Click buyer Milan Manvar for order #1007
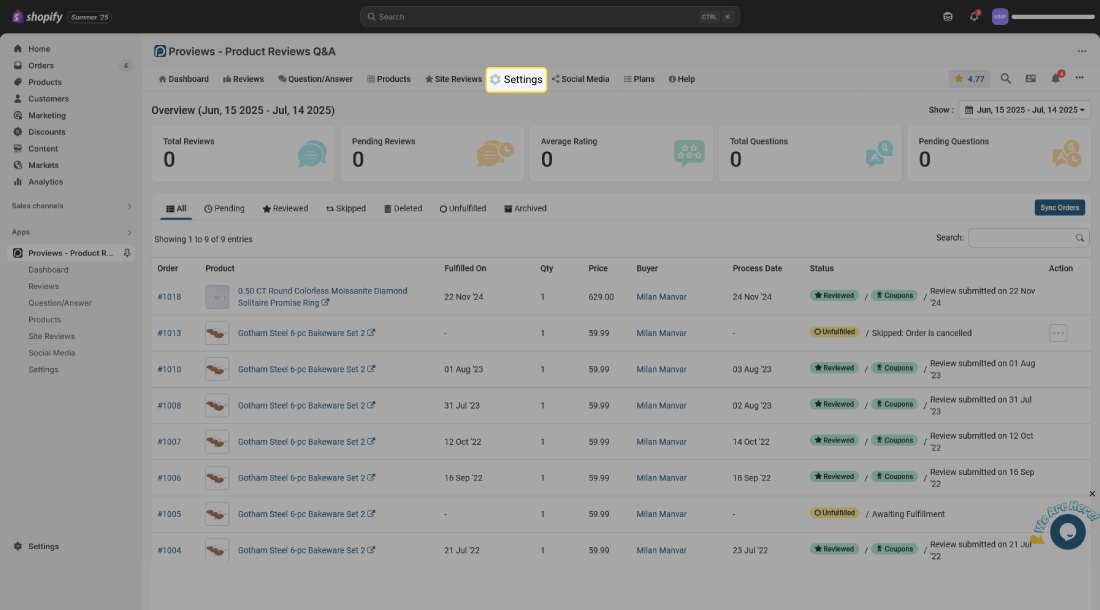Image resolution: width=1100 pixels, height=610 pixels. [661, 442]
